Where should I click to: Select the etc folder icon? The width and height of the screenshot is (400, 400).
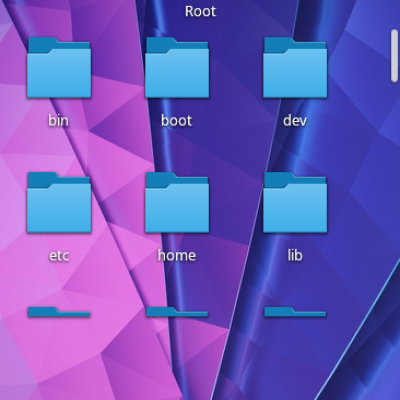tap(59, 203)
